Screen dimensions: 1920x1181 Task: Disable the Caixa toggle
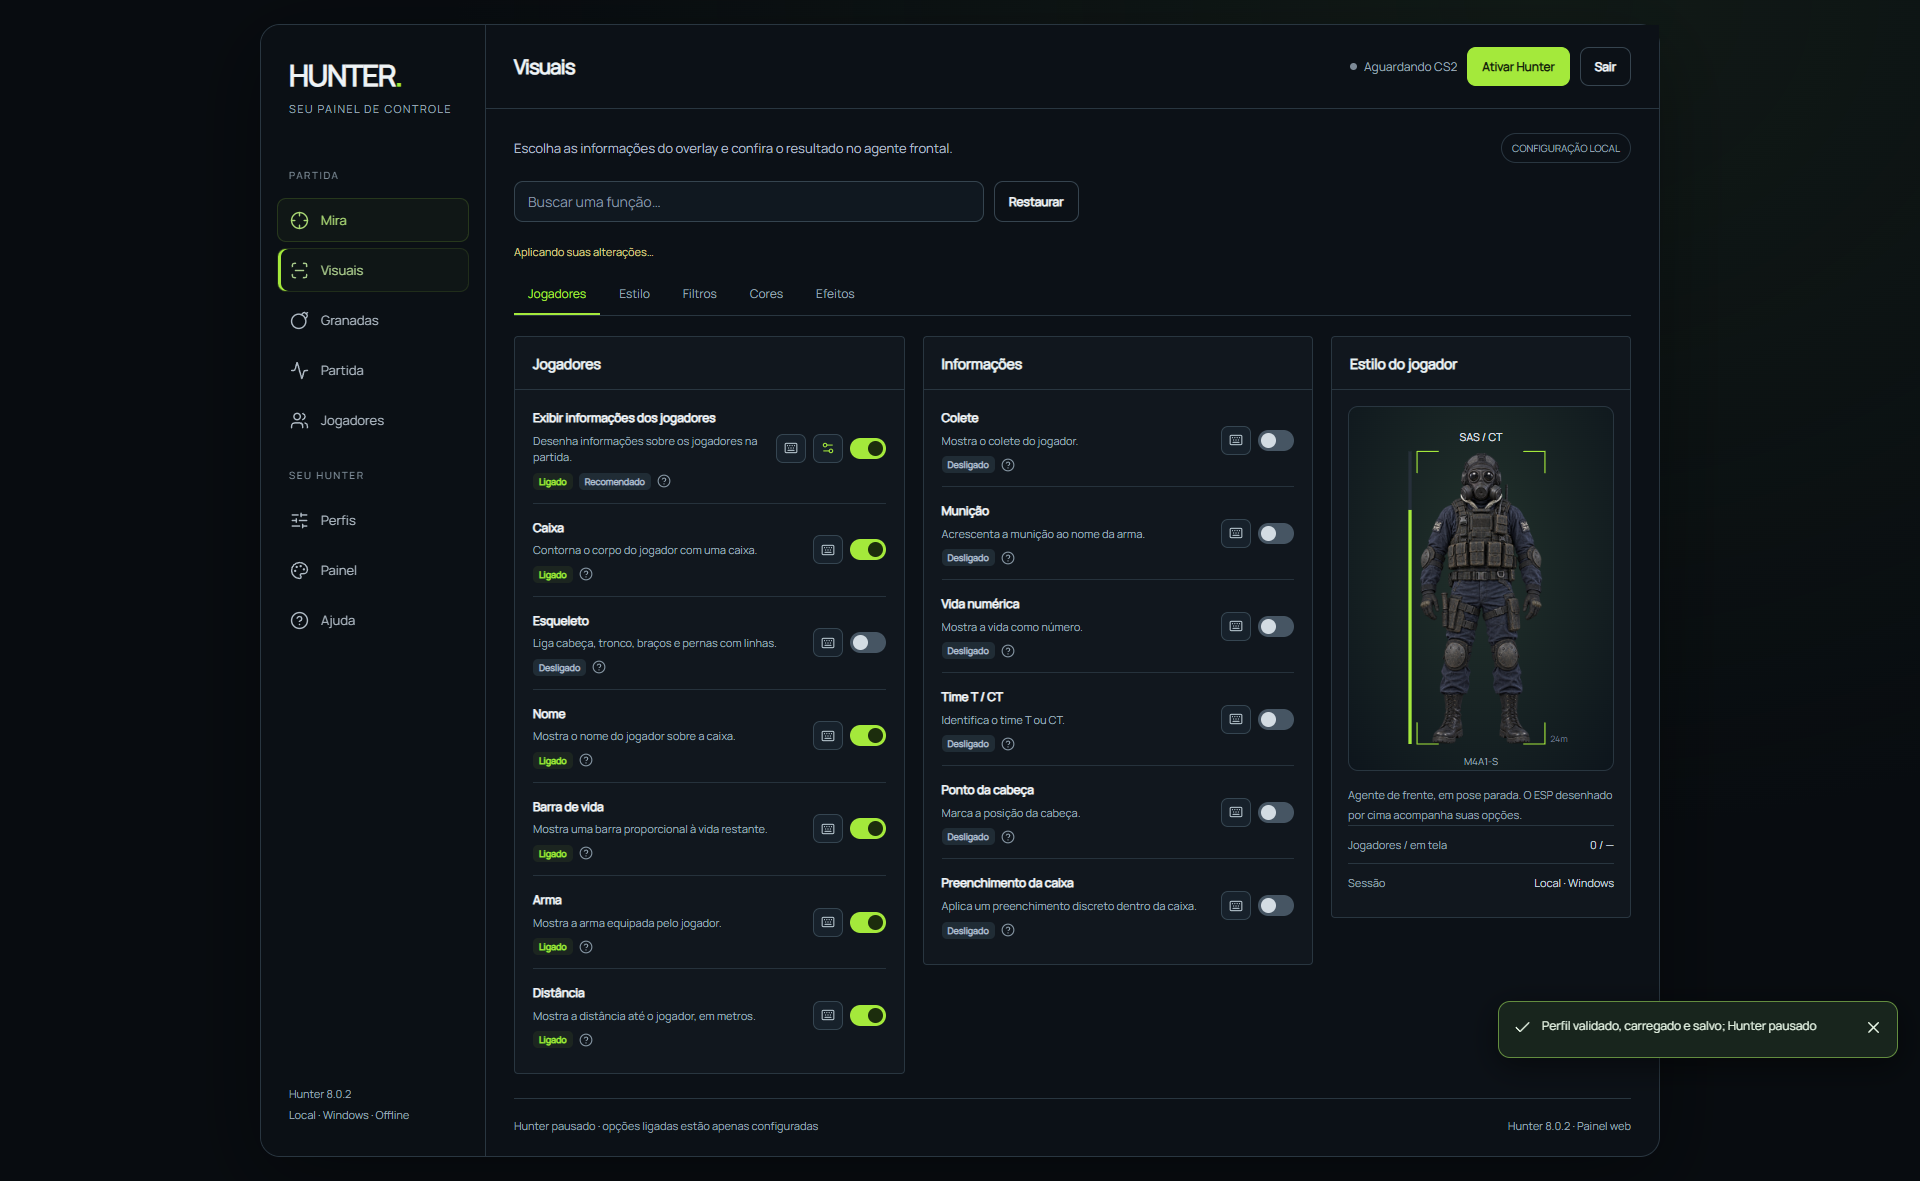(x=868, y=549)
